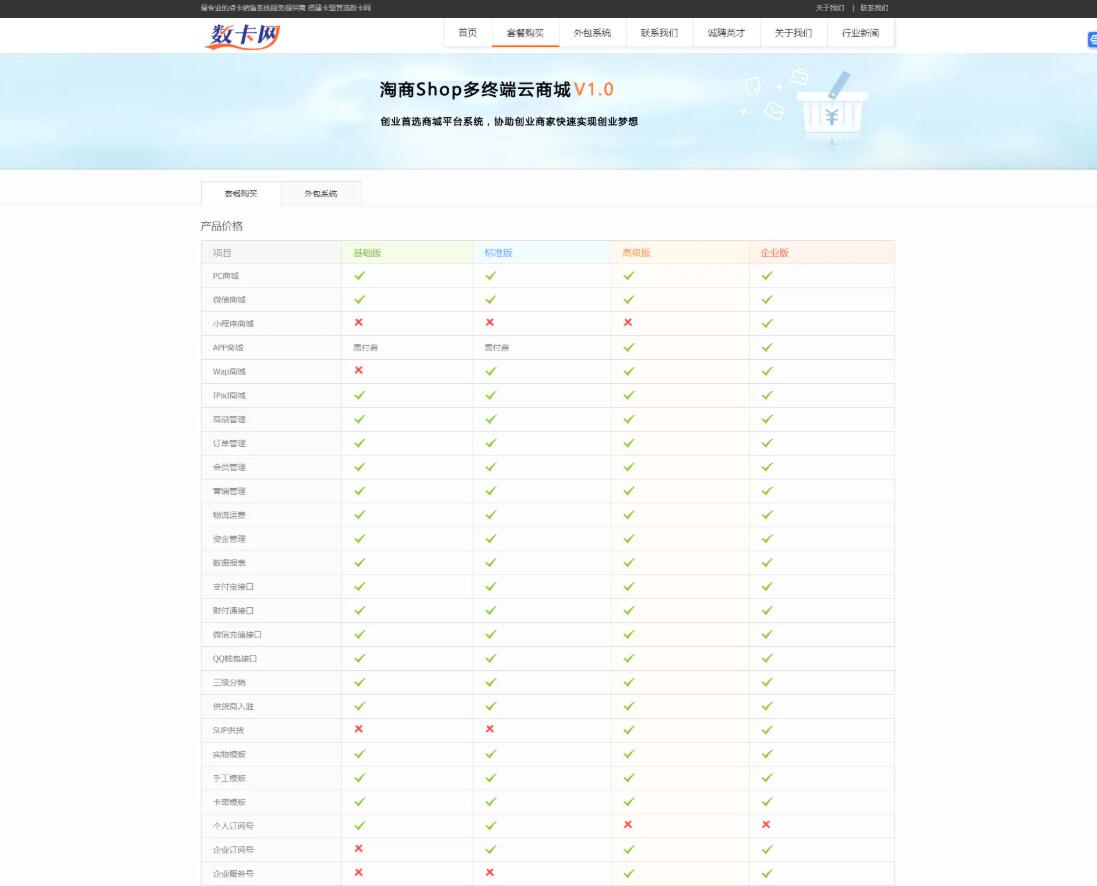Click the 企业版 column header
Image resolution: width=1097 pixels, height=886 pixels.
coord(775,253)
